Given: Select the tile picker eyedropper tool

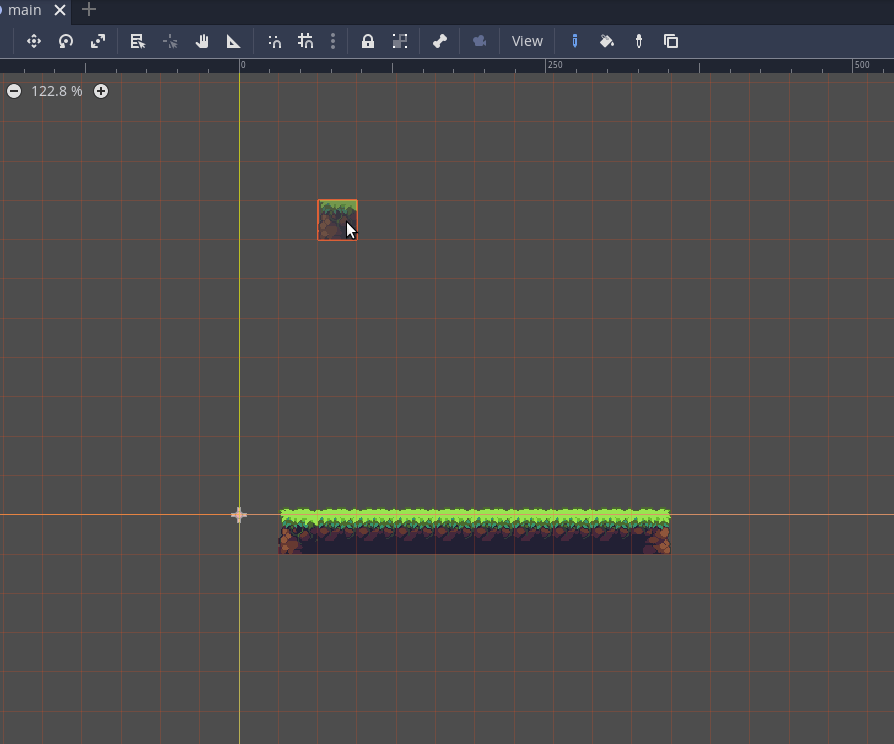Looking at the screenshot, I should pyautogui.click(x=639, y=41).
